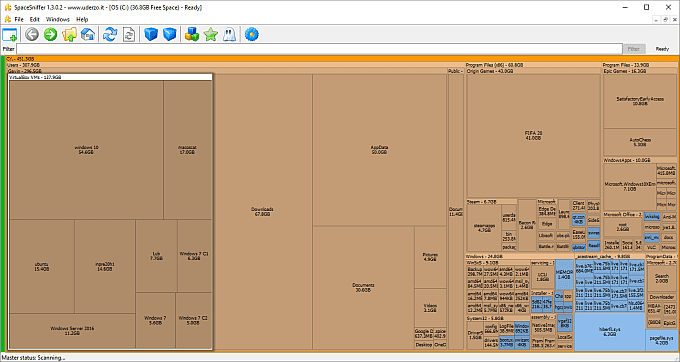Select the WindowsApps 10.0GB header
This screenshot has width=680, height=362.
(639, 160)
